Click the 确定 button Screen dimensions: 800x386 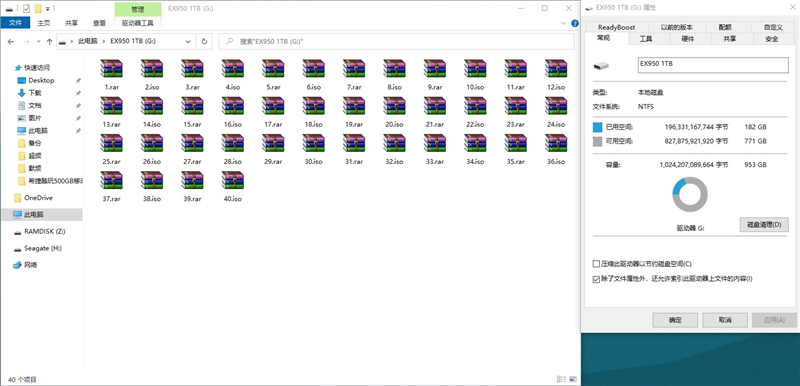pos(675,320)
